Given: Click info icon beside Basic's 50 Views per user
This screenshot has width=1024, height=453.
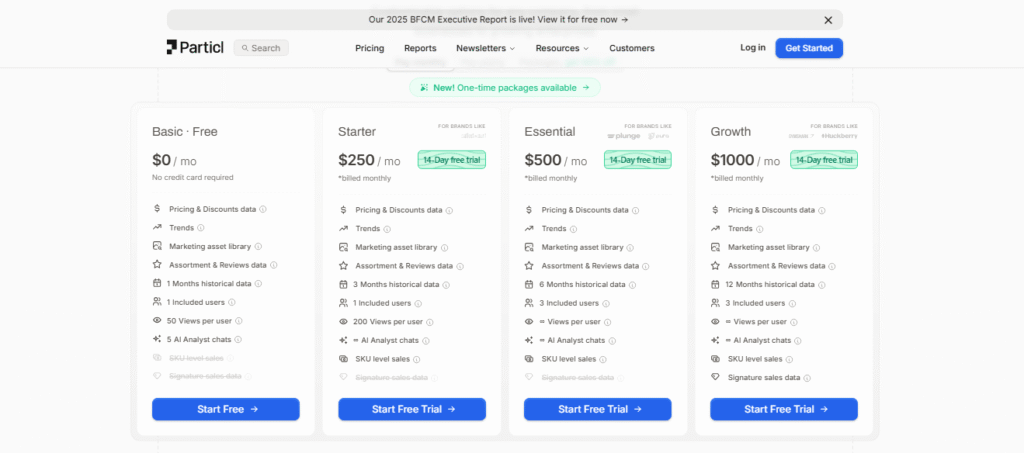Looking at the screenshot, I should point(238,322).
